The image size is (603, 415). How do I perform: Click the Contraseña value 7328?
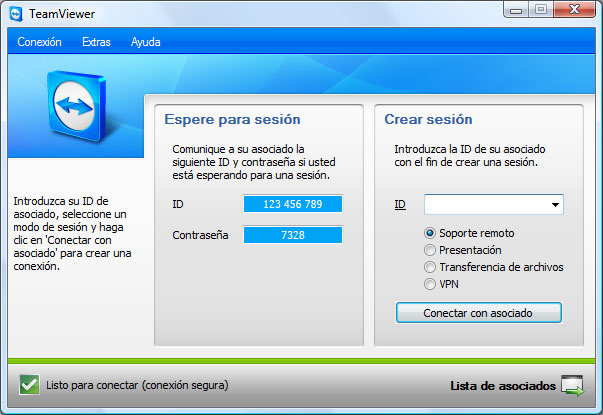[x=293, y=235]
